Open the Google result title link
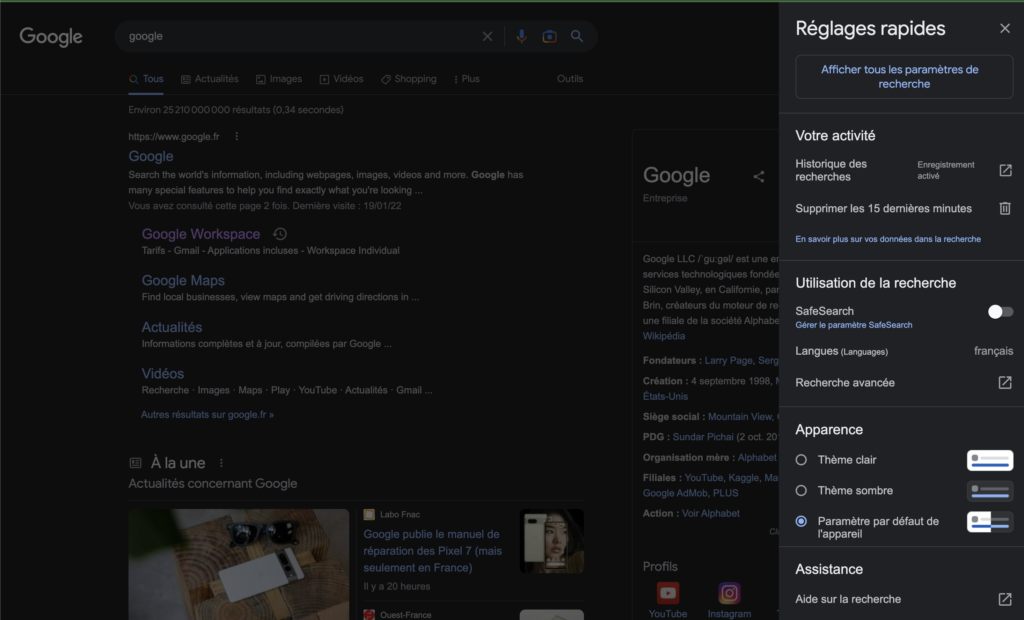This screenshot has width=1024, height=620. pyautogui.click(x=151, y=156)
